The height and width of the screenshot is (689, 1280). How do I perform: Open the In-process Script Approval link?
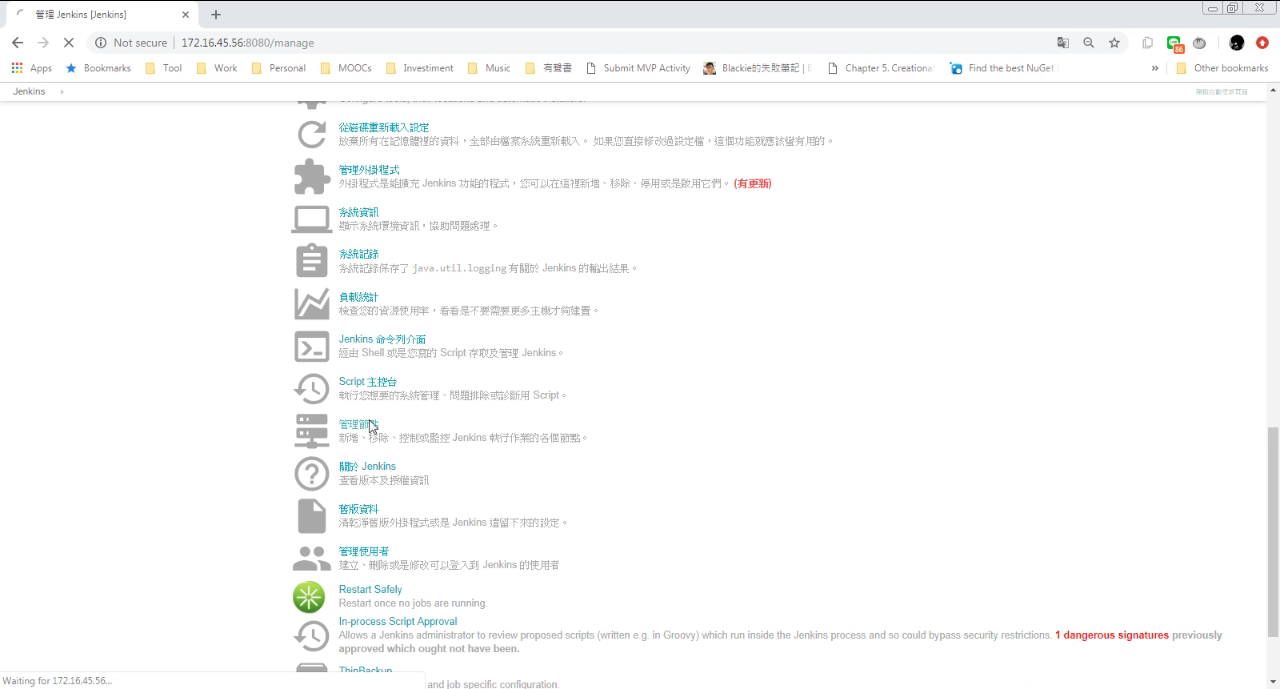coord(398,621)
